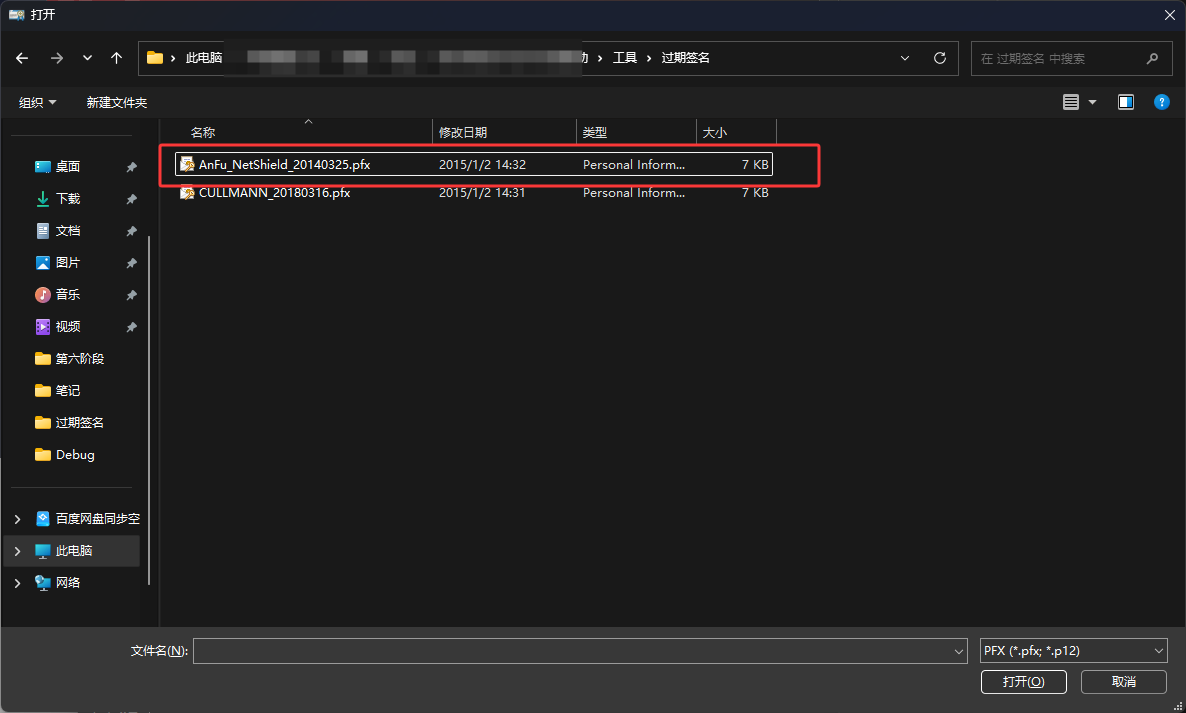Open the PFX file type filter dropdown
Image resolution: width=1186 pixels, height=713 pixels.
coord(1073,651)
